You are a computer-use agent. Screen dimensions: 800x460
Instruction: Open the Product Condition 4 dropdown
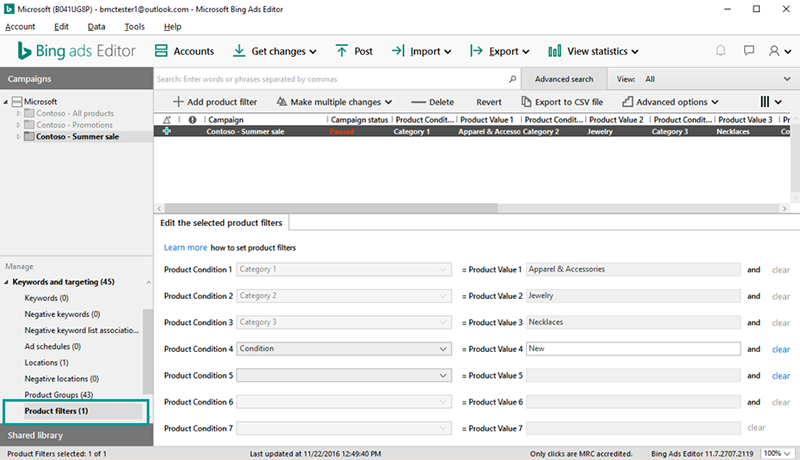[x=344, y=349]
